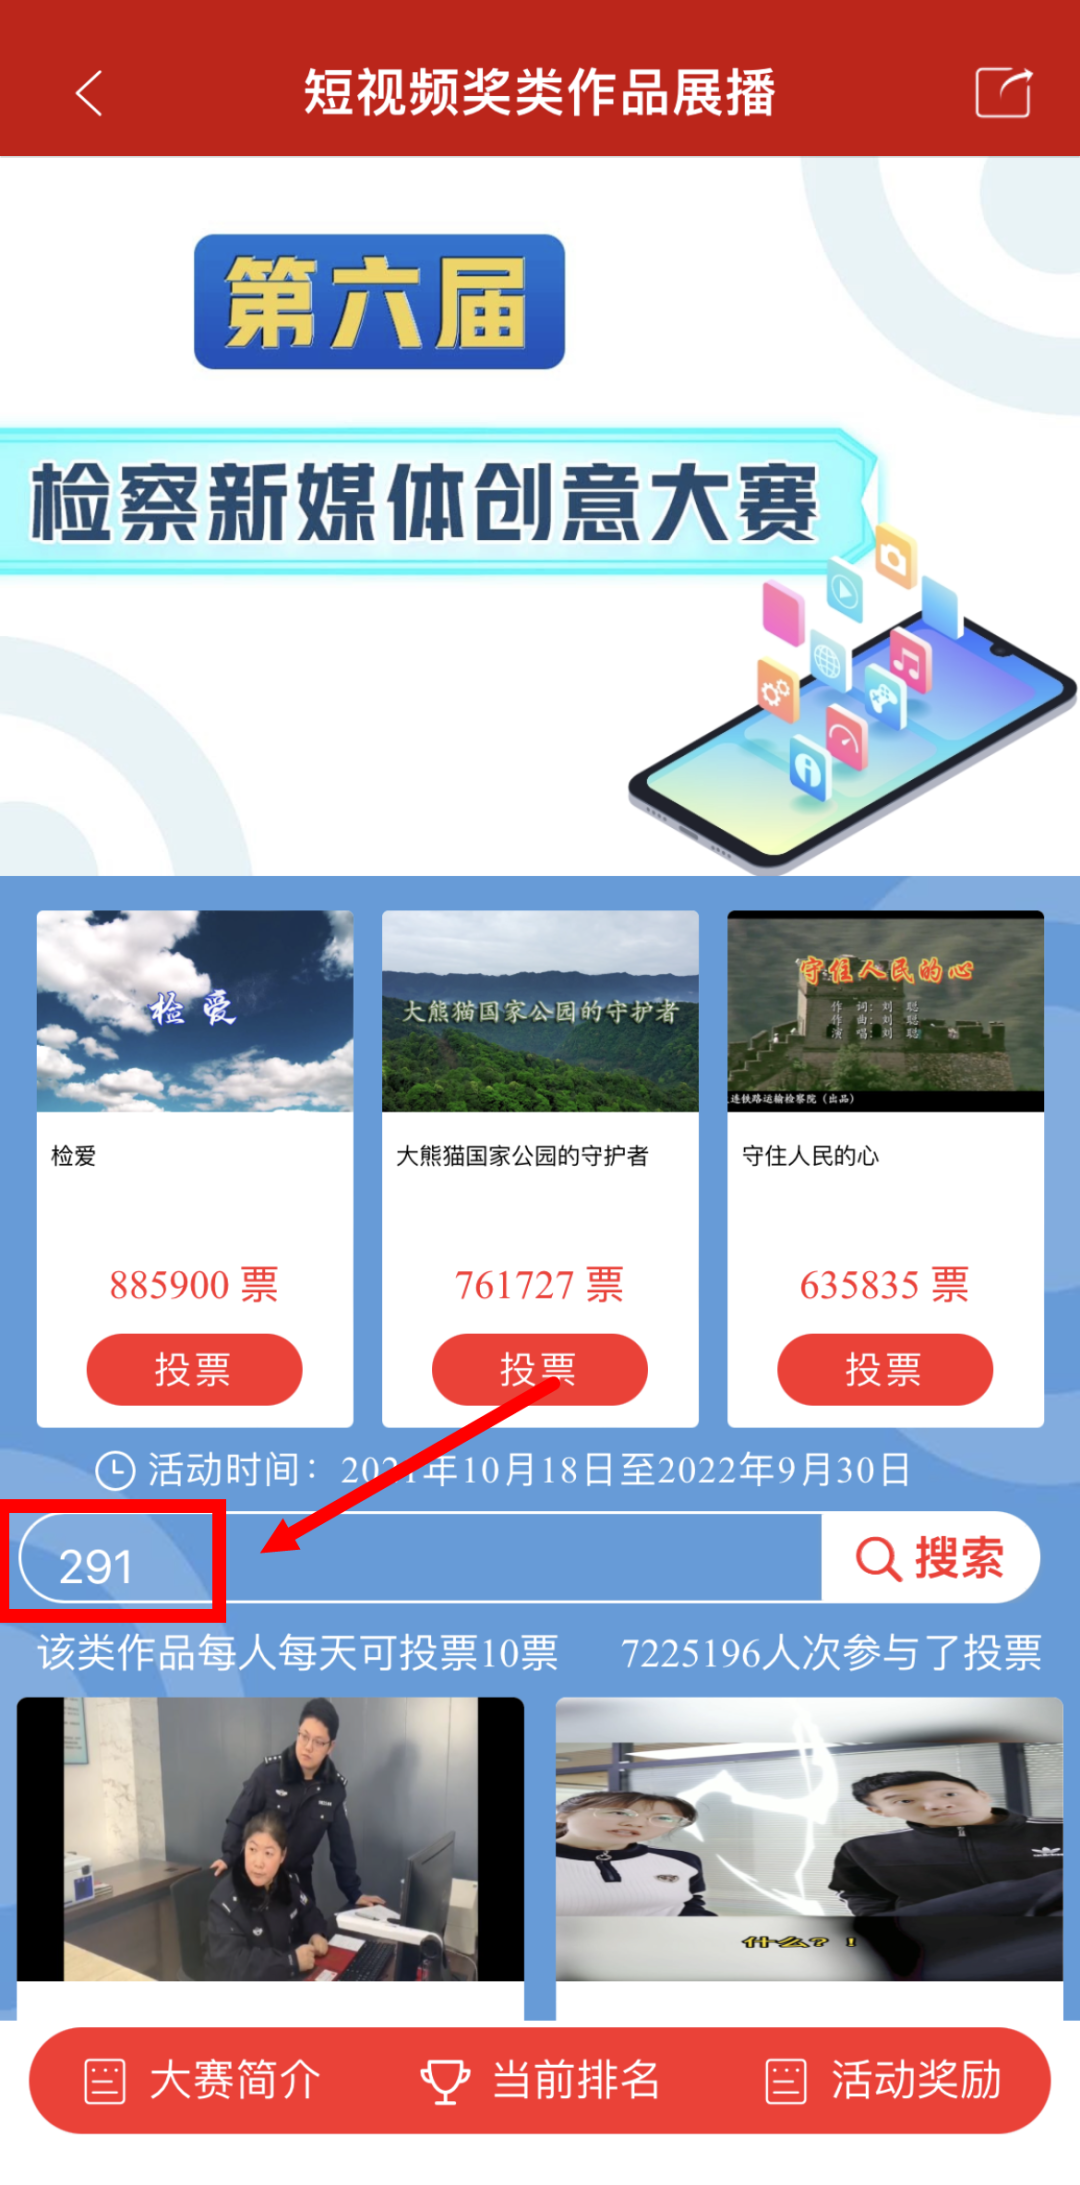Switch to 当前排名 tab
This screenshot has height=2185, width=1080.
click(x=541, y=2081)
